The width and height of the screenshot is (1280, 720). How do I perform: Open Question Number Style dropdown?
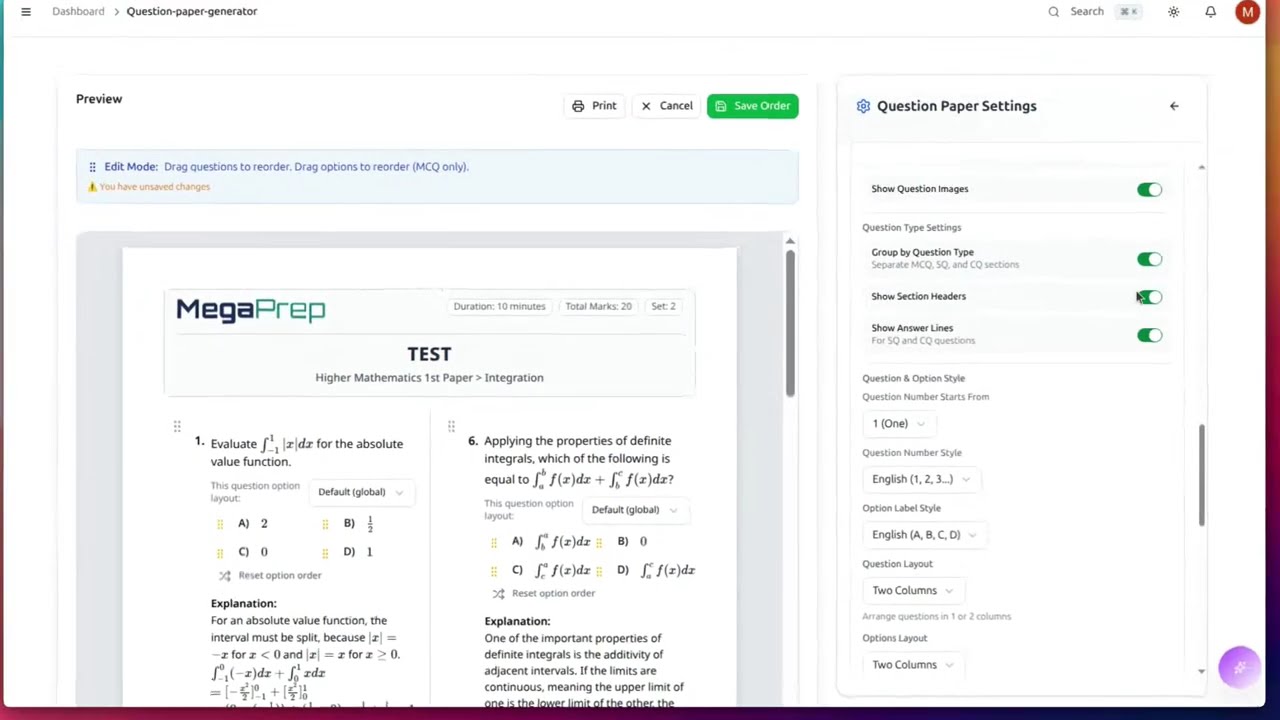920,479
